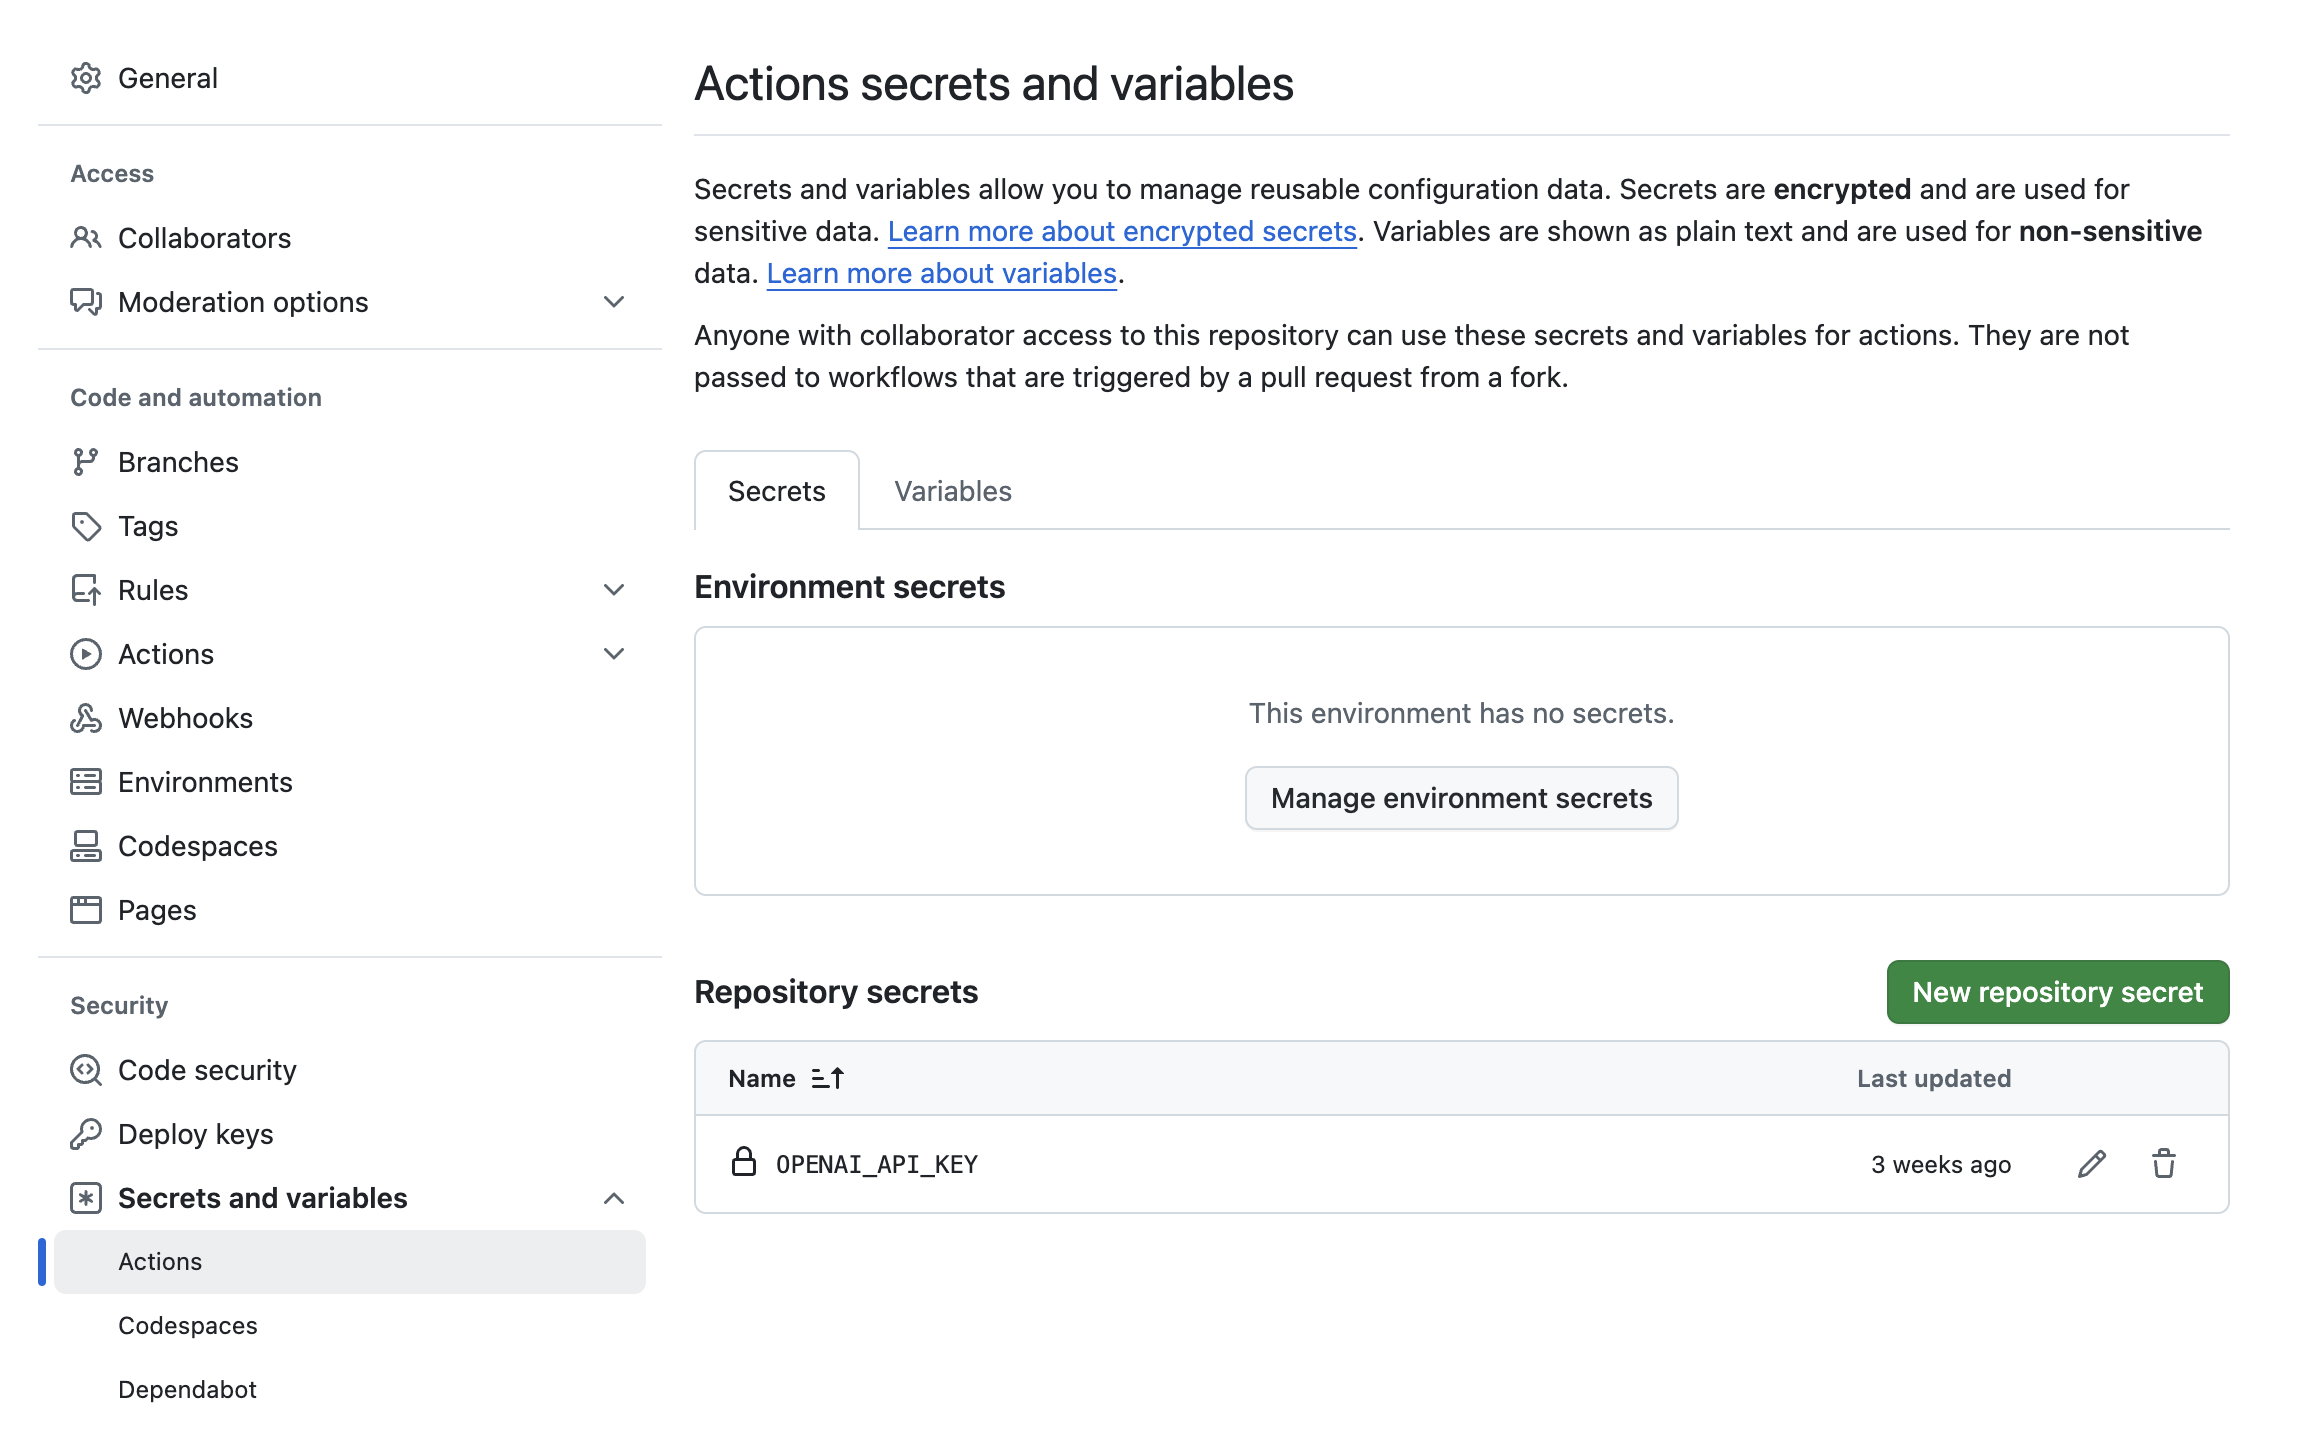This screenshot has width=2306, height=1434.
Task: Click the Tags label icon
Action: [86, 526]
